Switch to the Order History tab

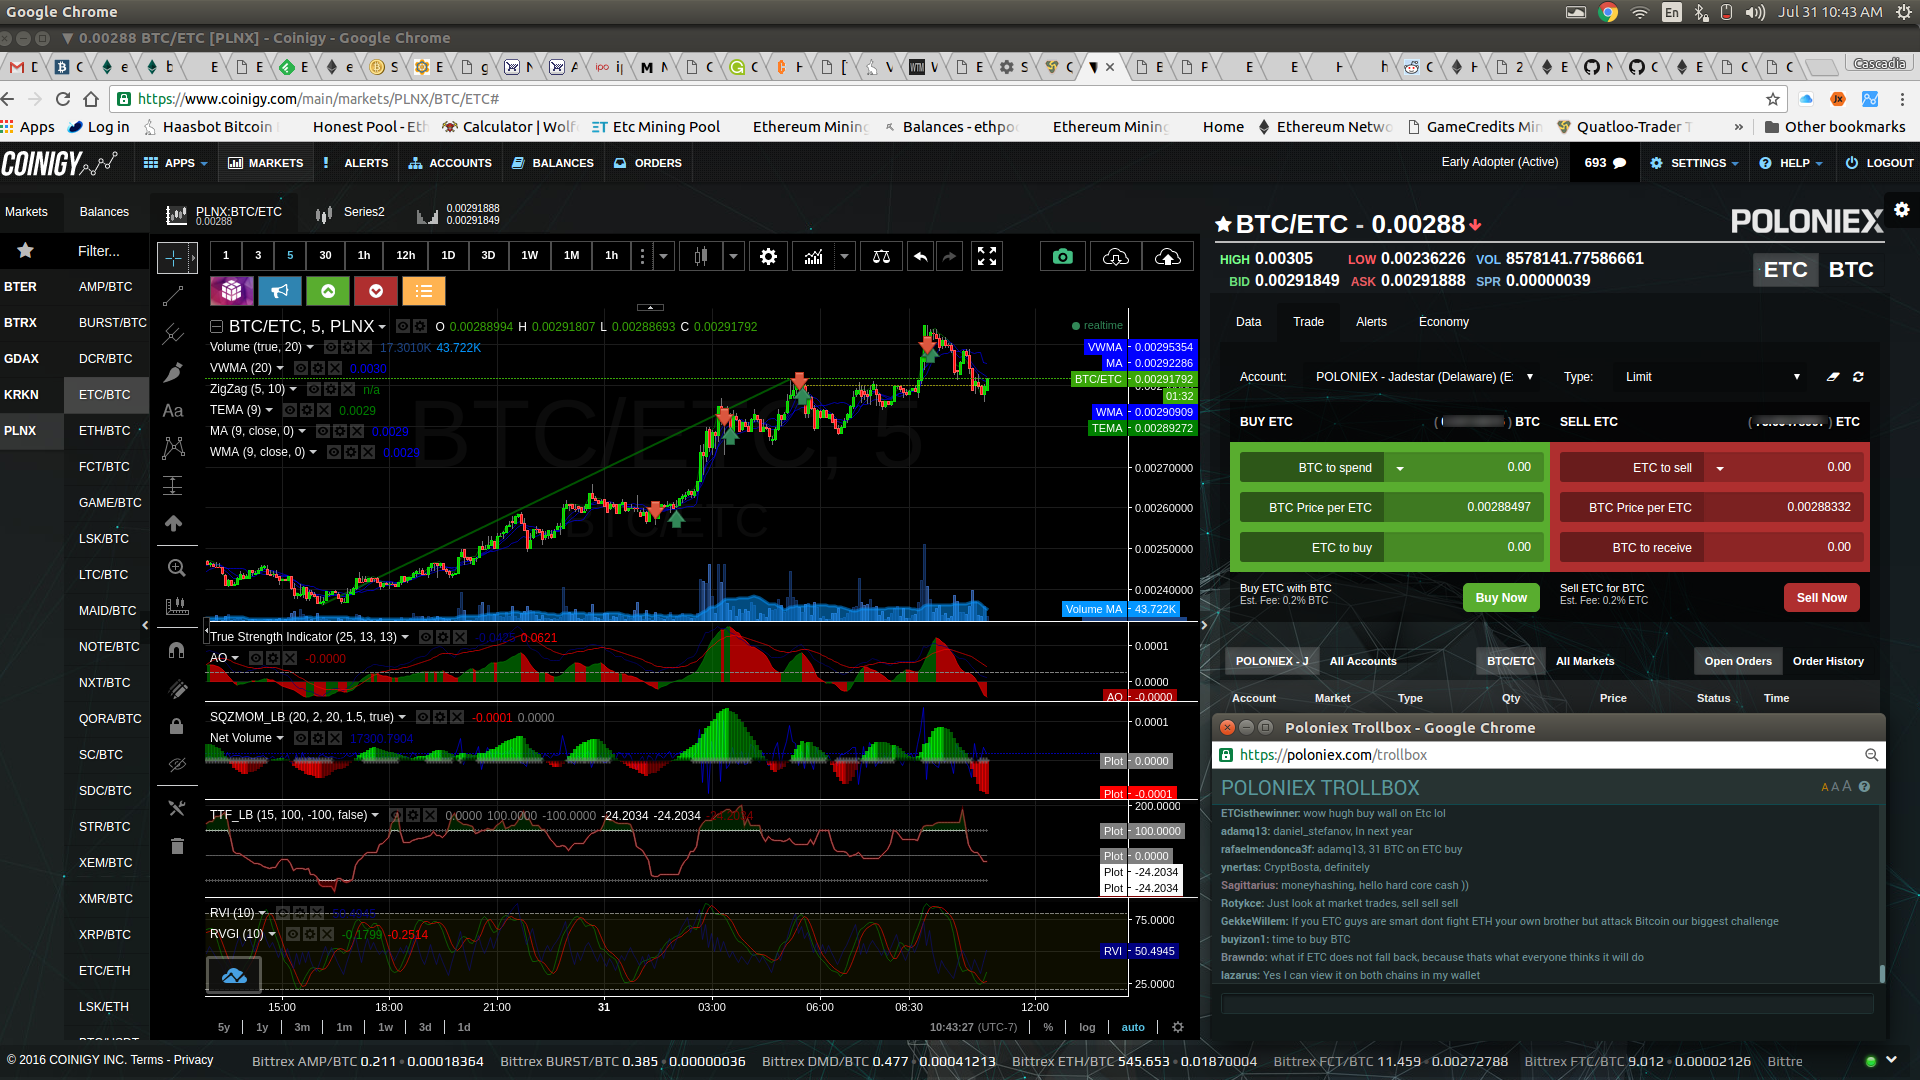(x=1828, y=661)
